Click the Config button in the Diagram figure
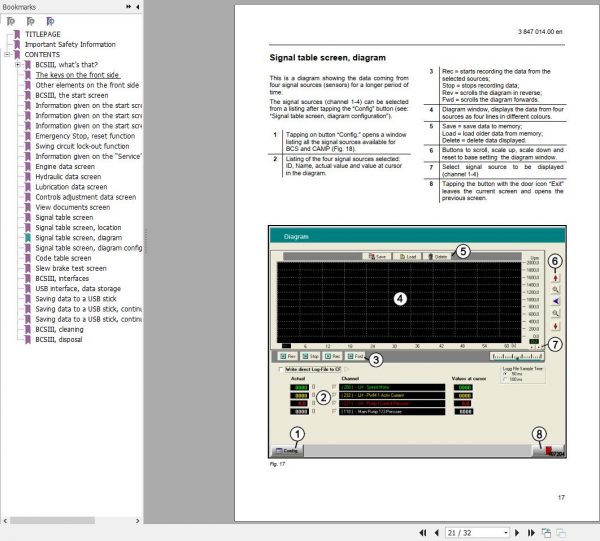This screenshot has width=600, height=541. (x=287, y=451)
